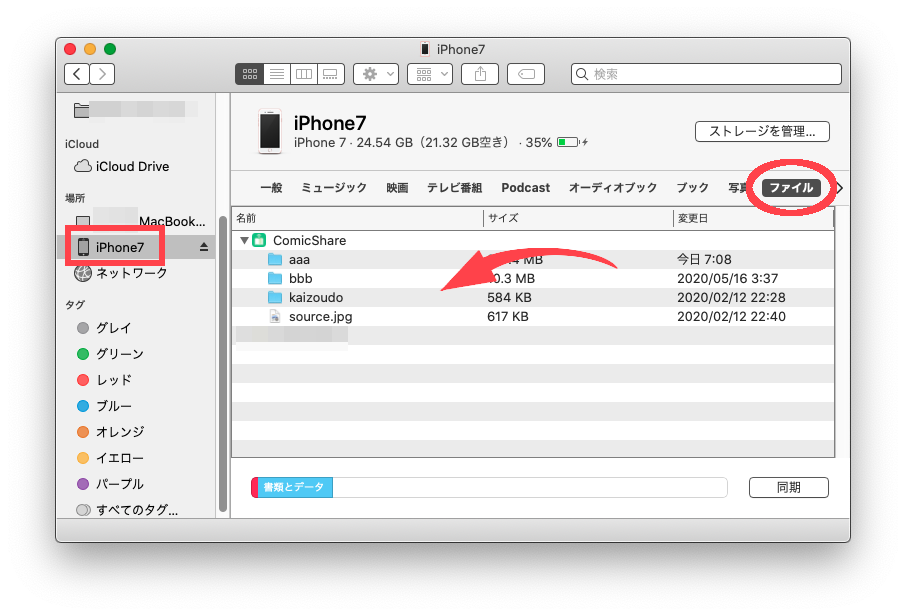Click the 2020/02/12 22:40 date
Viewport: 906px width, 616px height.
(732, 317)
